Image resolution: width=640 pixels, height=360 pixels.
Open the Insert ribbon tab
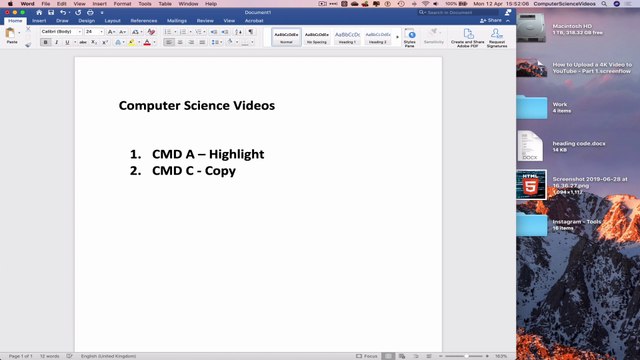tap(39, 21)
